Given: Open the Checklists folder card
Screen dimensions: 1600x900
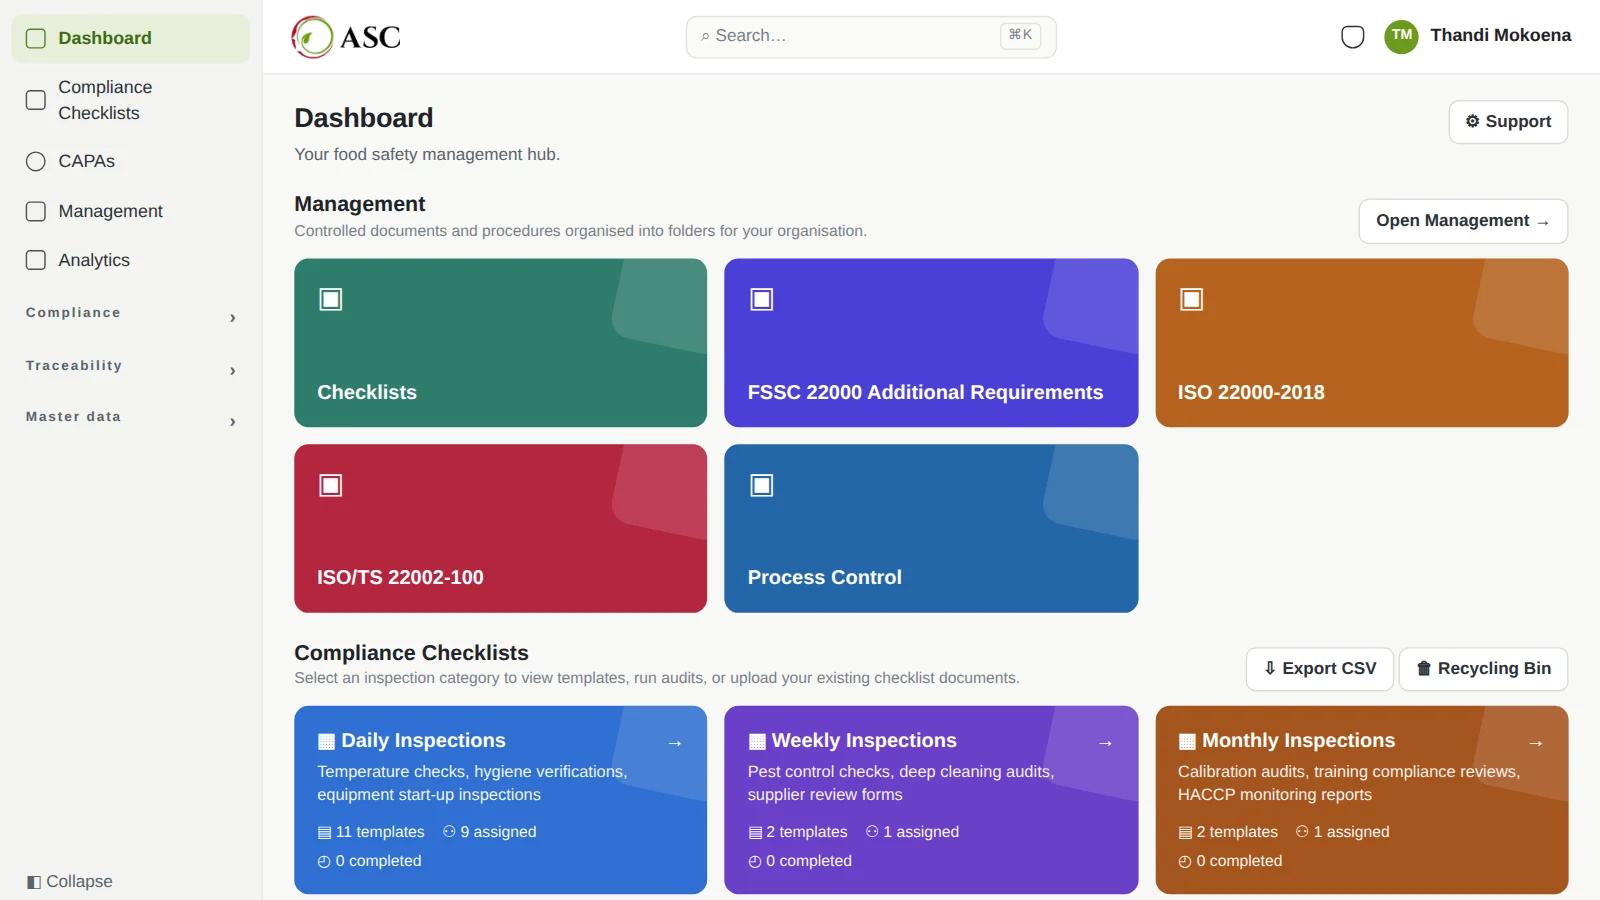Looking at the screenshot, I should [x=500, y=343].
